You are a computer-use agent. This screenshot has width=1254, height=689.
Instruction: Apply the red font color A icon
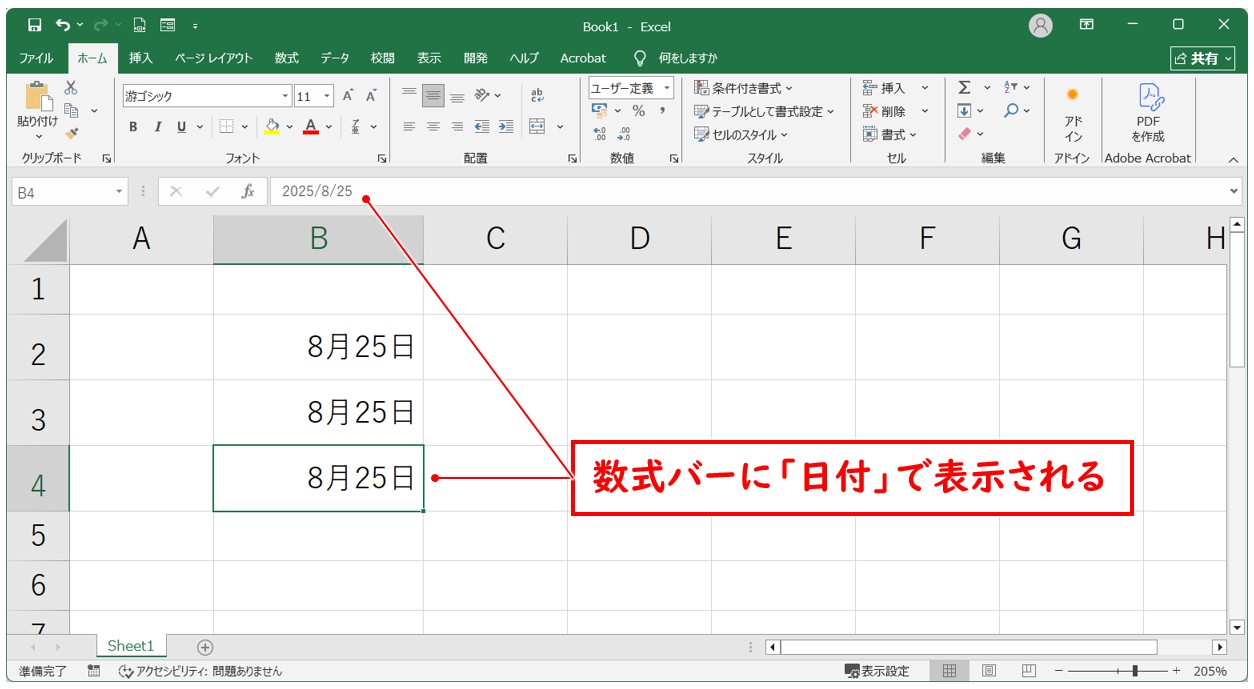pos(311,126)
